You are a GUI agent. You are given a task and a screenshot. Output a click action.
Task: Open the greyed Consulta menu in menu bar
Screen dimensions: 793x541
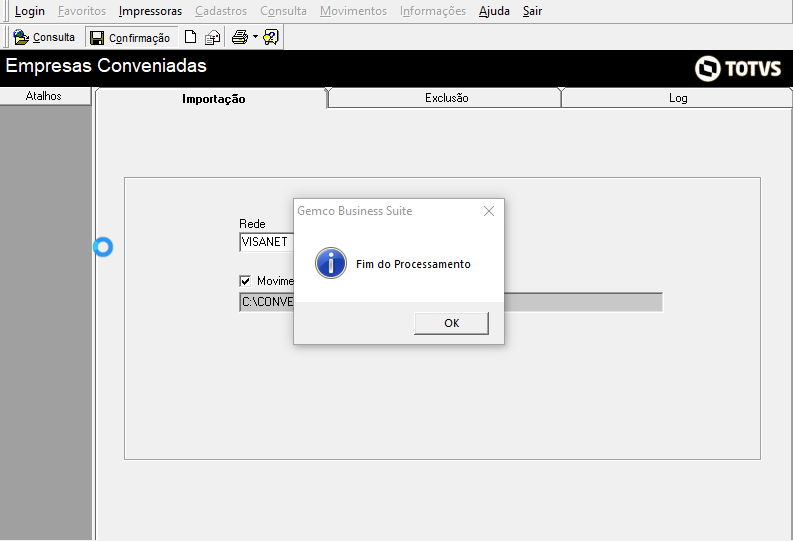(x=283, y=11)
